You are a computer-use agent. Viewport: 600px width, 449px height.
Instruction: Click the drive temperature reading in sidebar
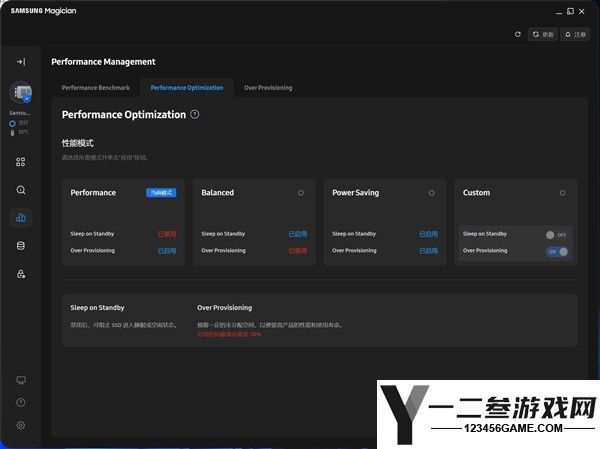(x=20, y=132)
